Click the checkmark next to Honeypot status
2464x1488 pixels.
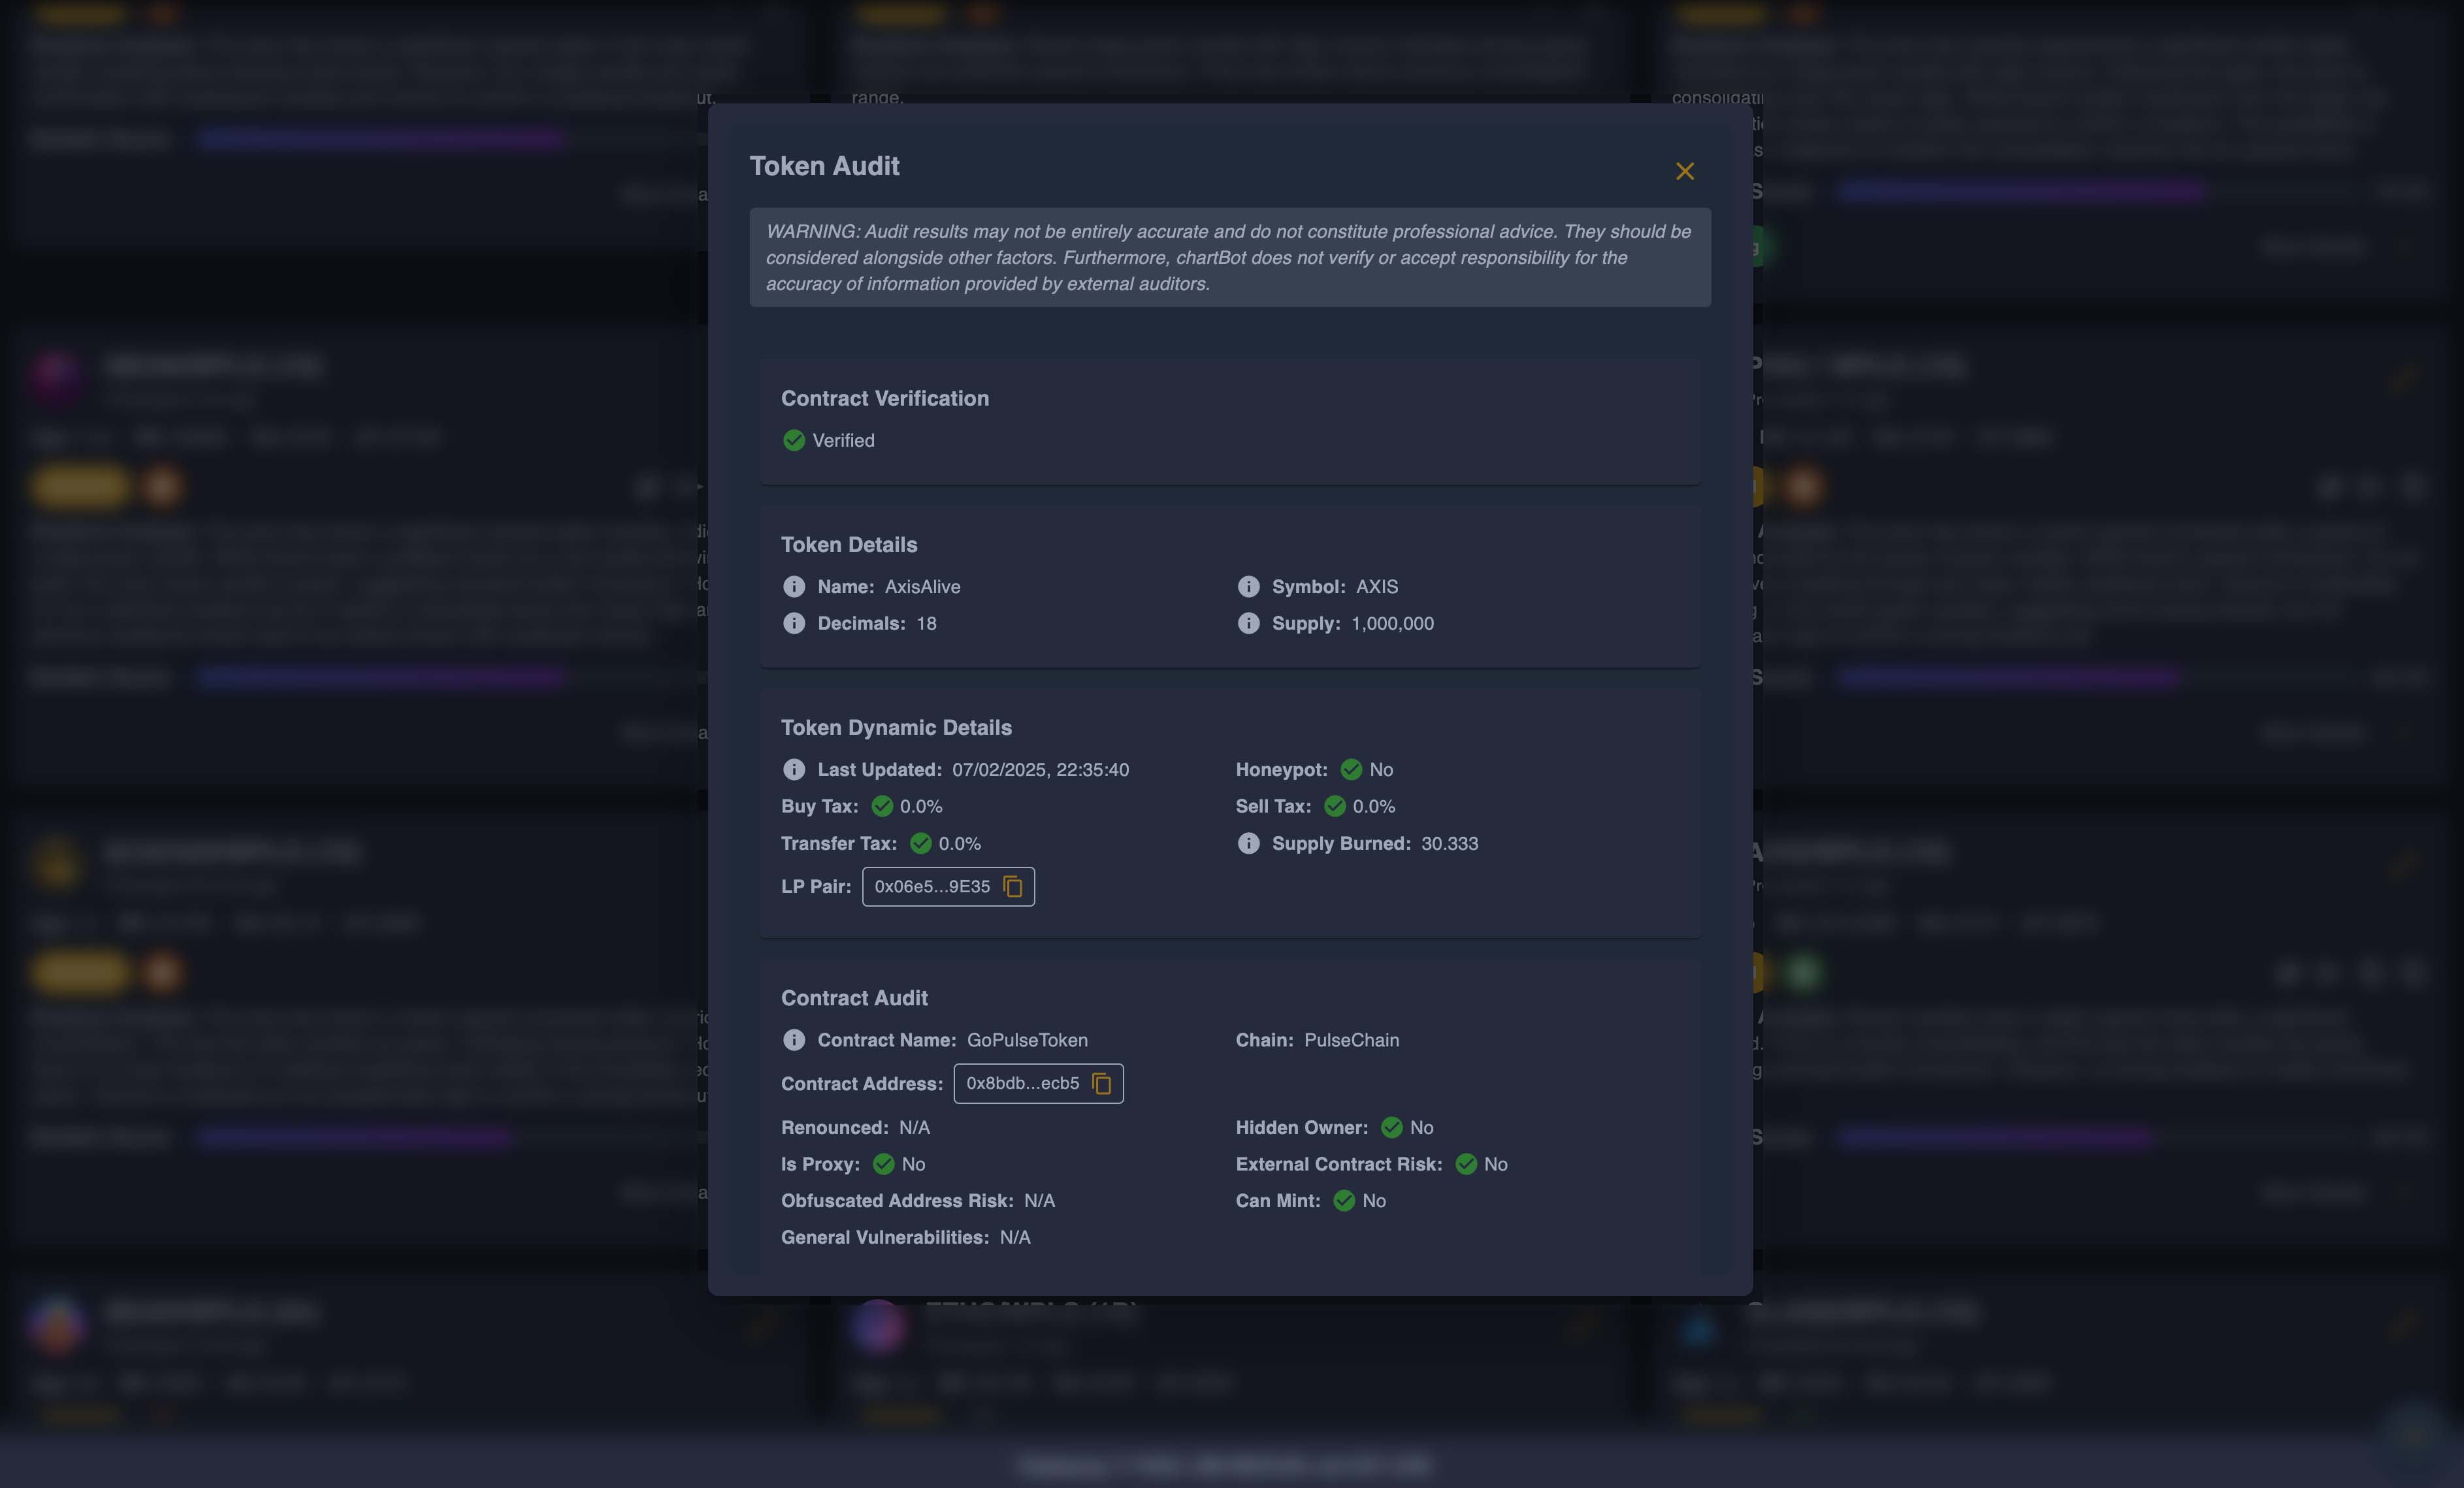pyautogui.click(x=1351, y=769)
